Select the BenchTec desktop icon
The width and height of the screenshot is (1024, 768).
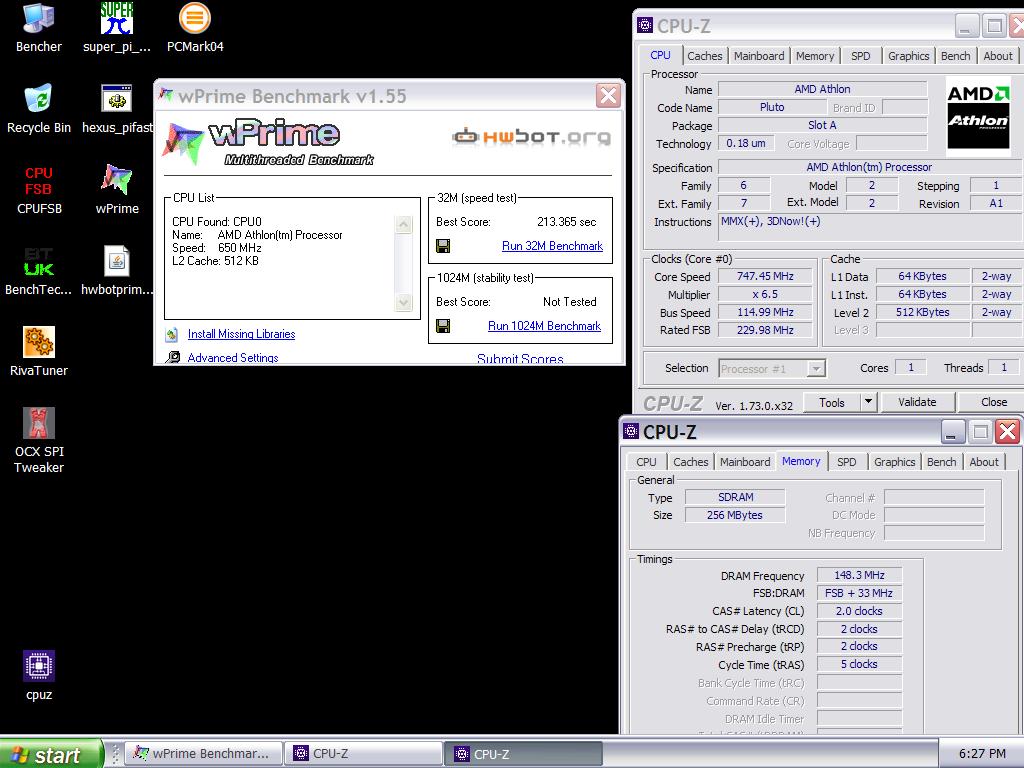[x=39, y=272]
